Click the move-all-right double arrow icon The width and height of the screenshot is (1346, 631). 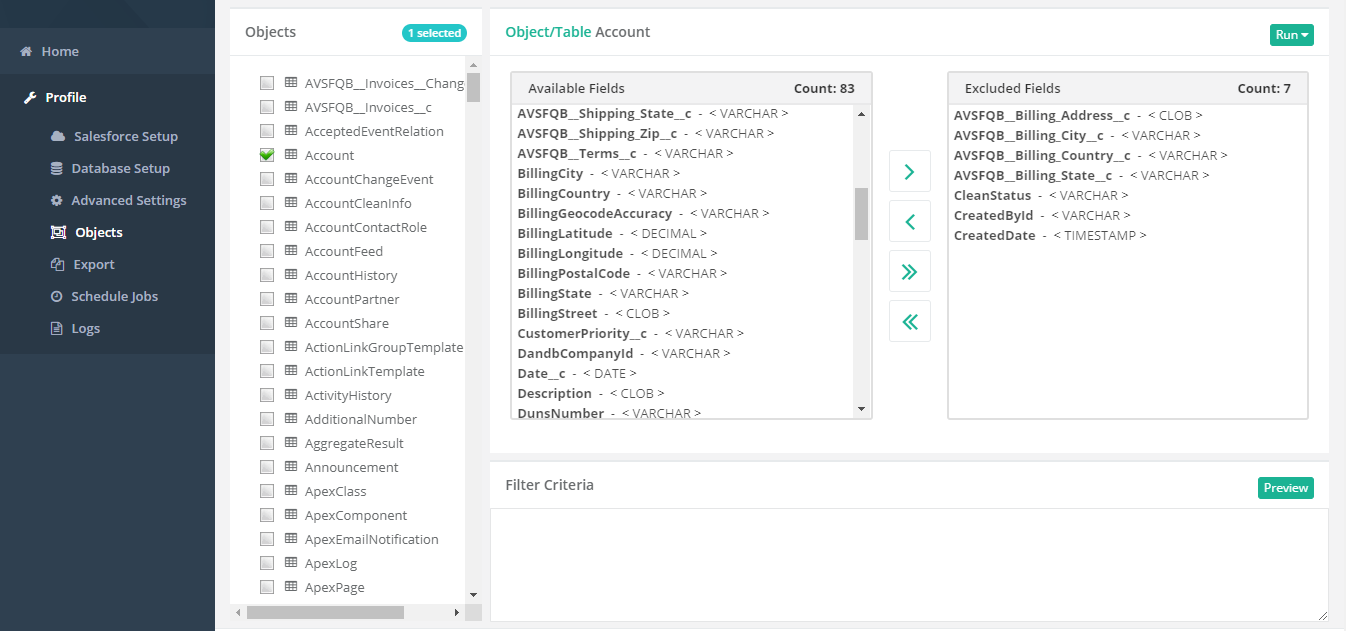point(909,272)
